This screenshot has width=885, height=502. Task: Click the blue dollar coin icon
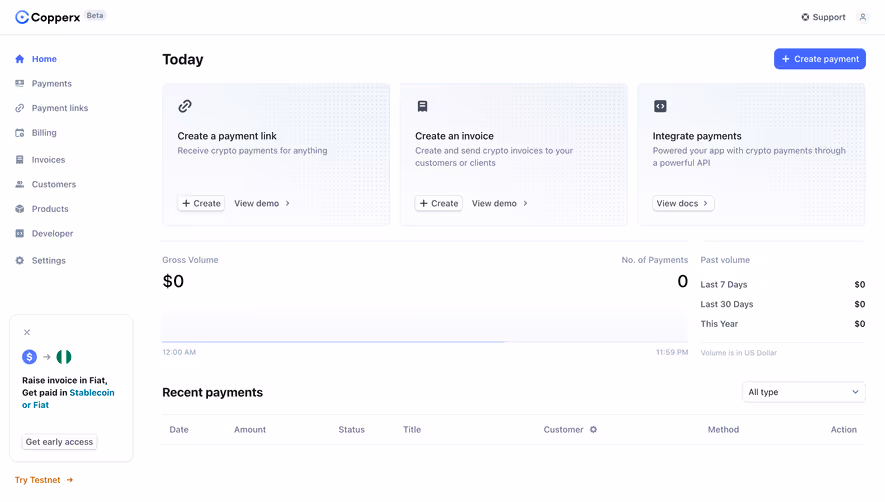point(29,357)
